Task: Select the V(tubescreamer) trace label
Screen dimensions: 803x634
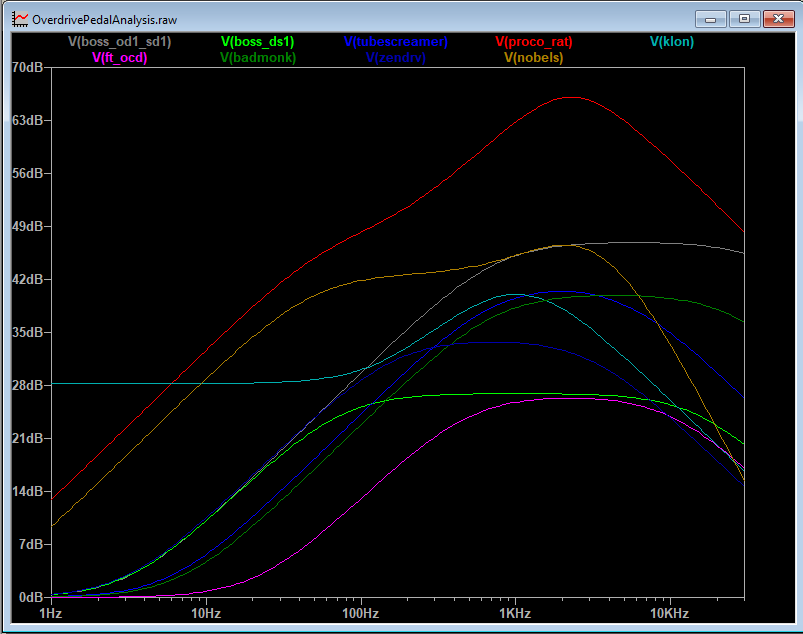Action: point(395,41)
